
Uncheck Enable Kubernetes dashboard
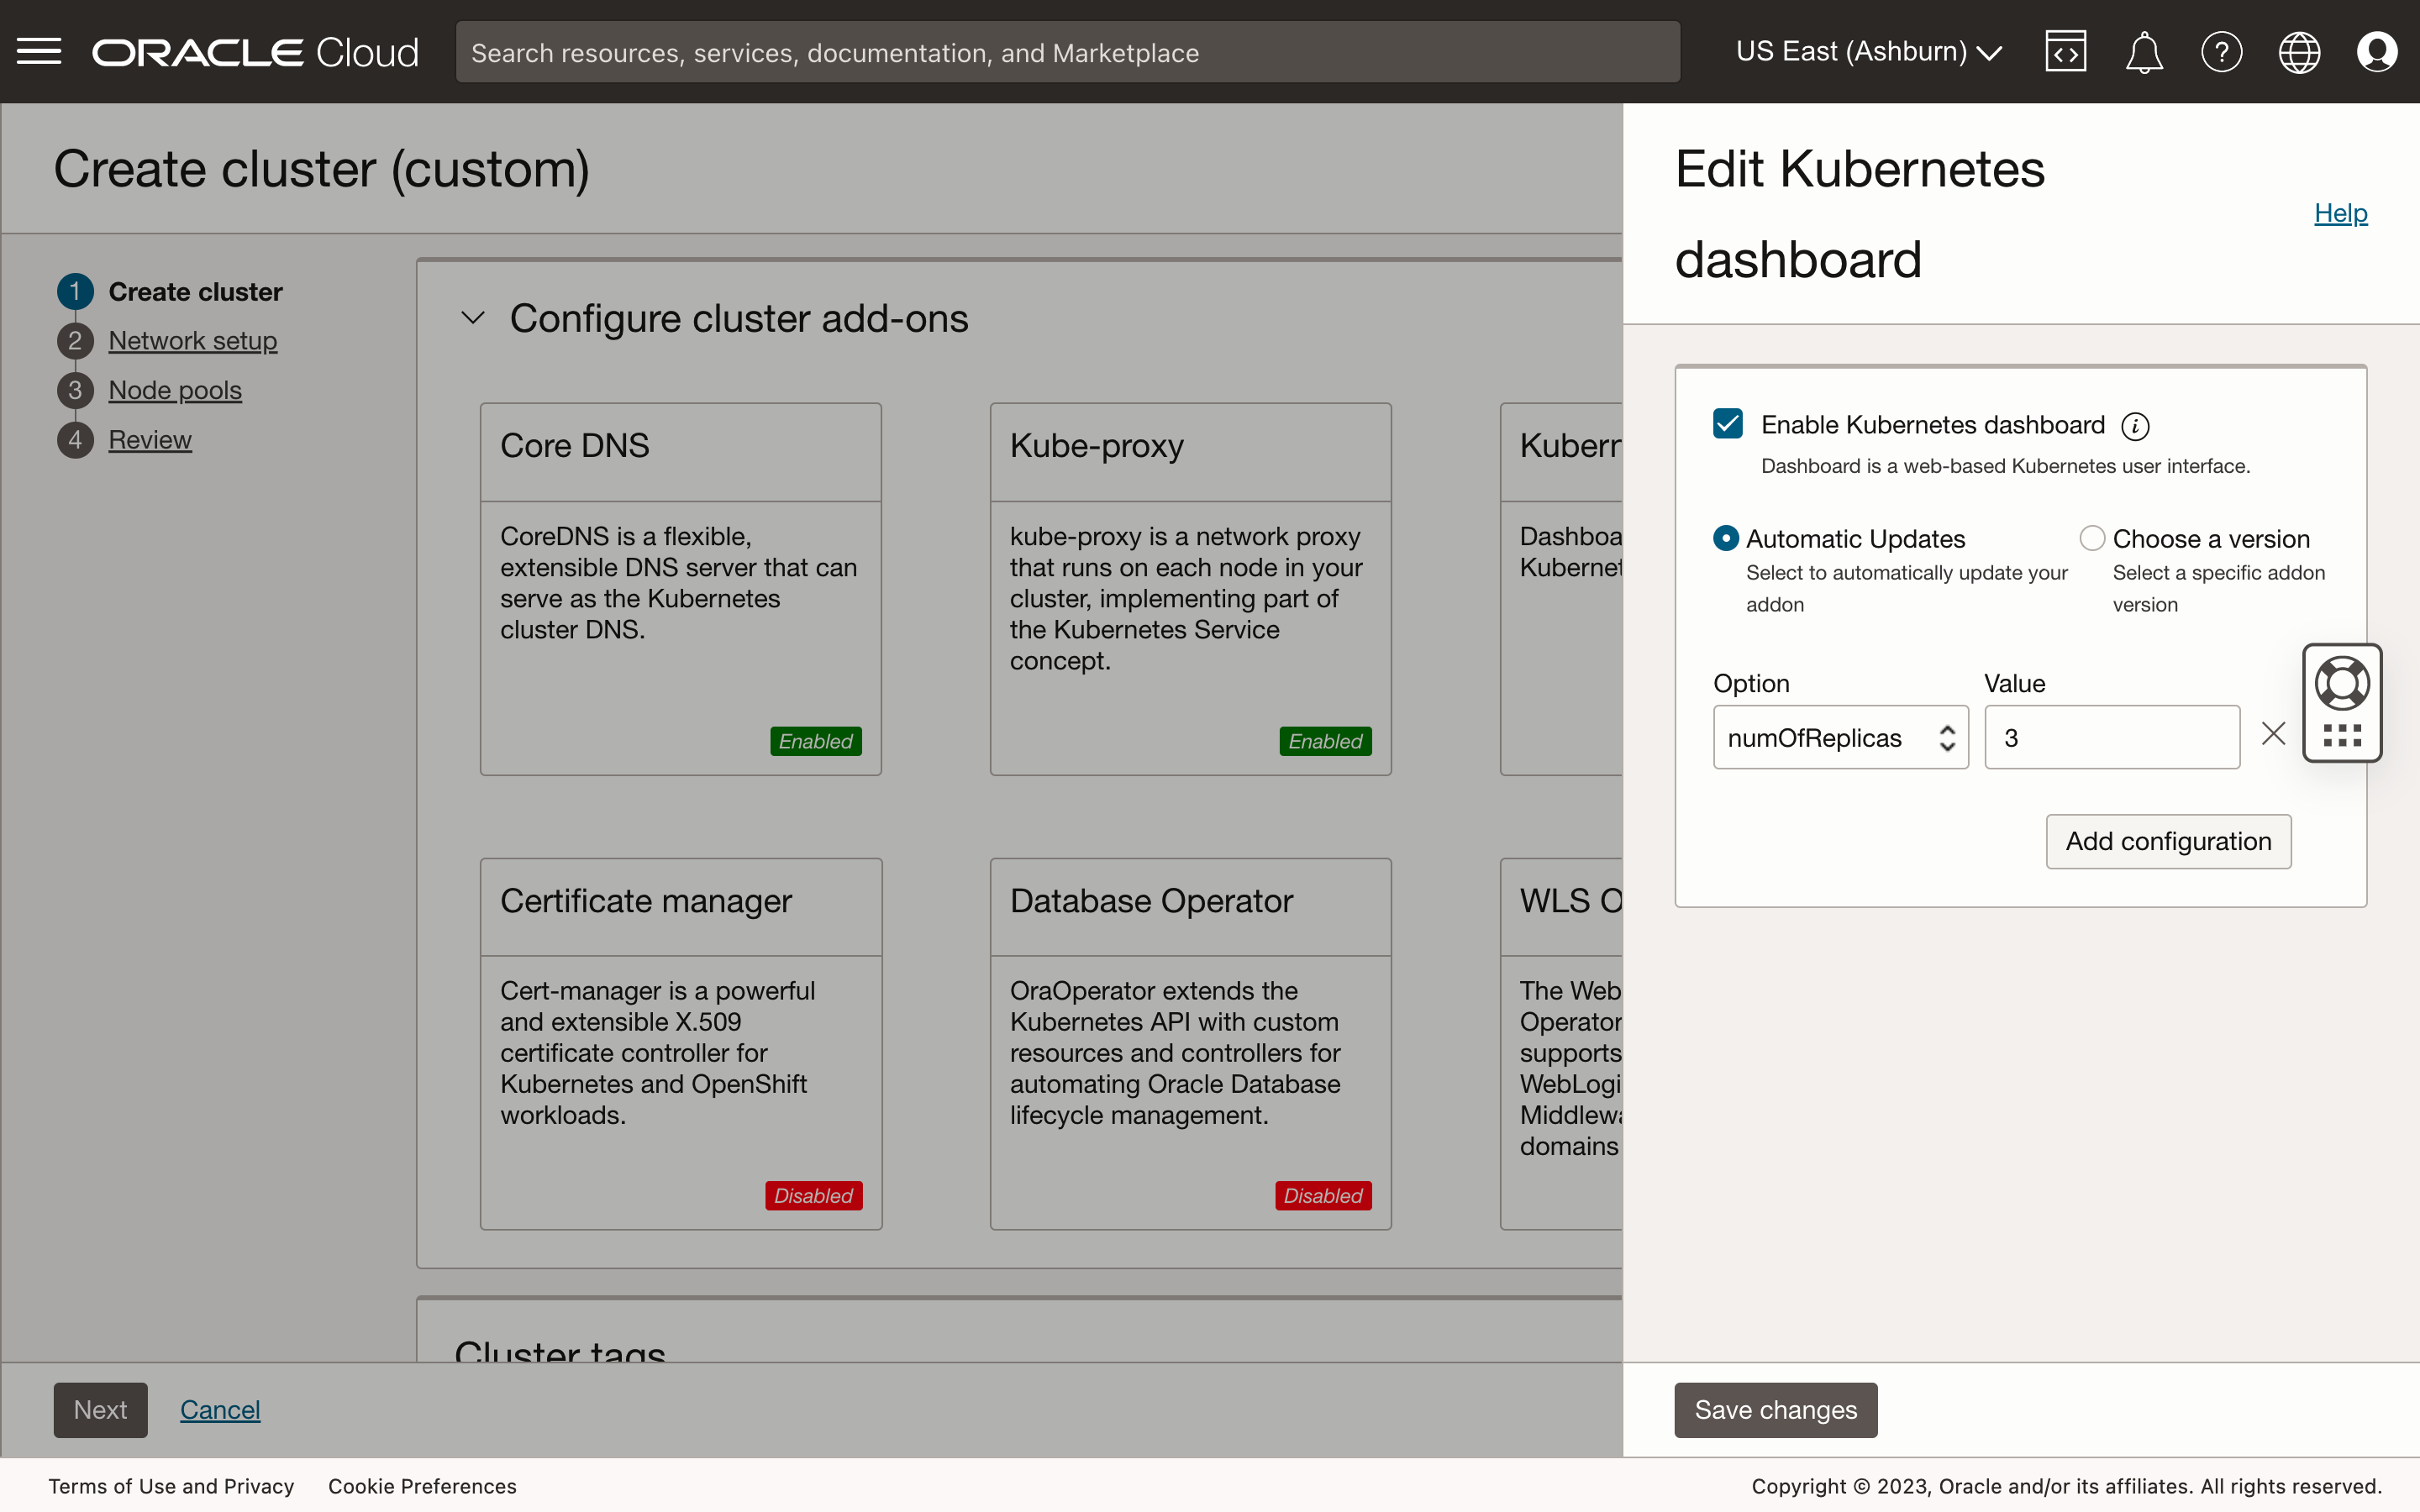pos(1727,423)
